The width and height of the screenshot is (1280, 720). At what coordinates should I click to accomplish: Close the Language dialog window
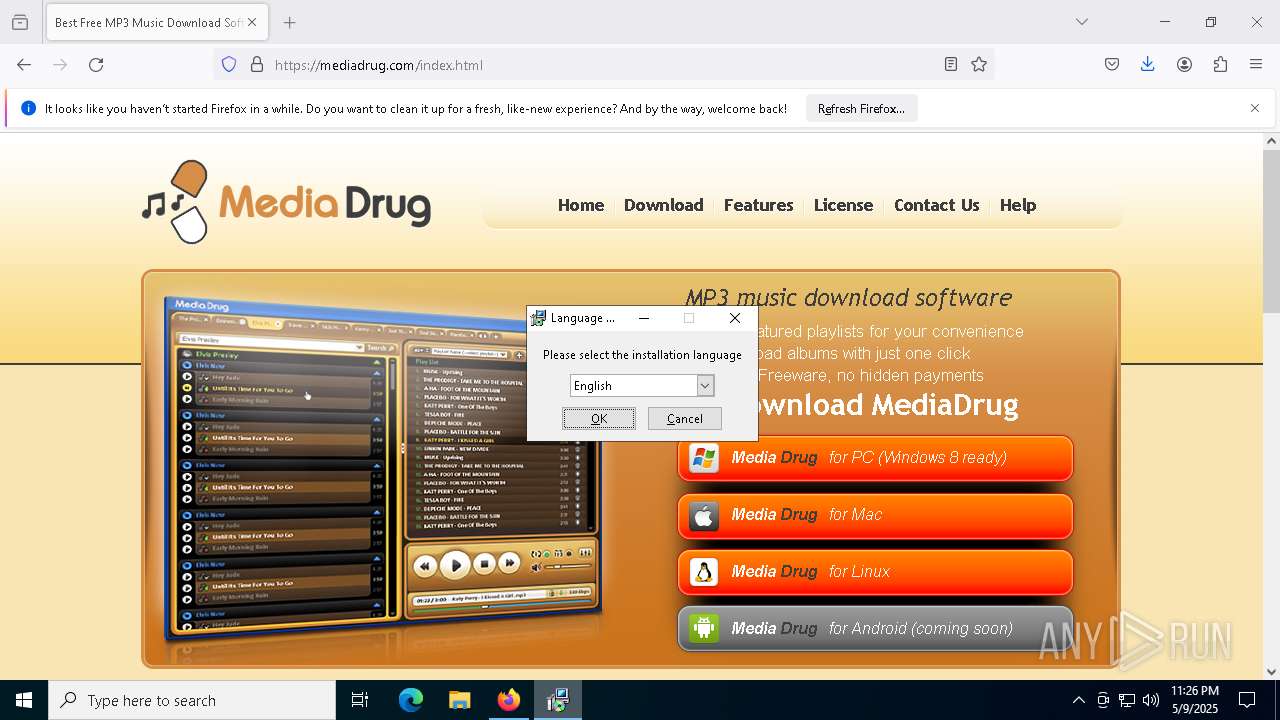pos(735,318)
